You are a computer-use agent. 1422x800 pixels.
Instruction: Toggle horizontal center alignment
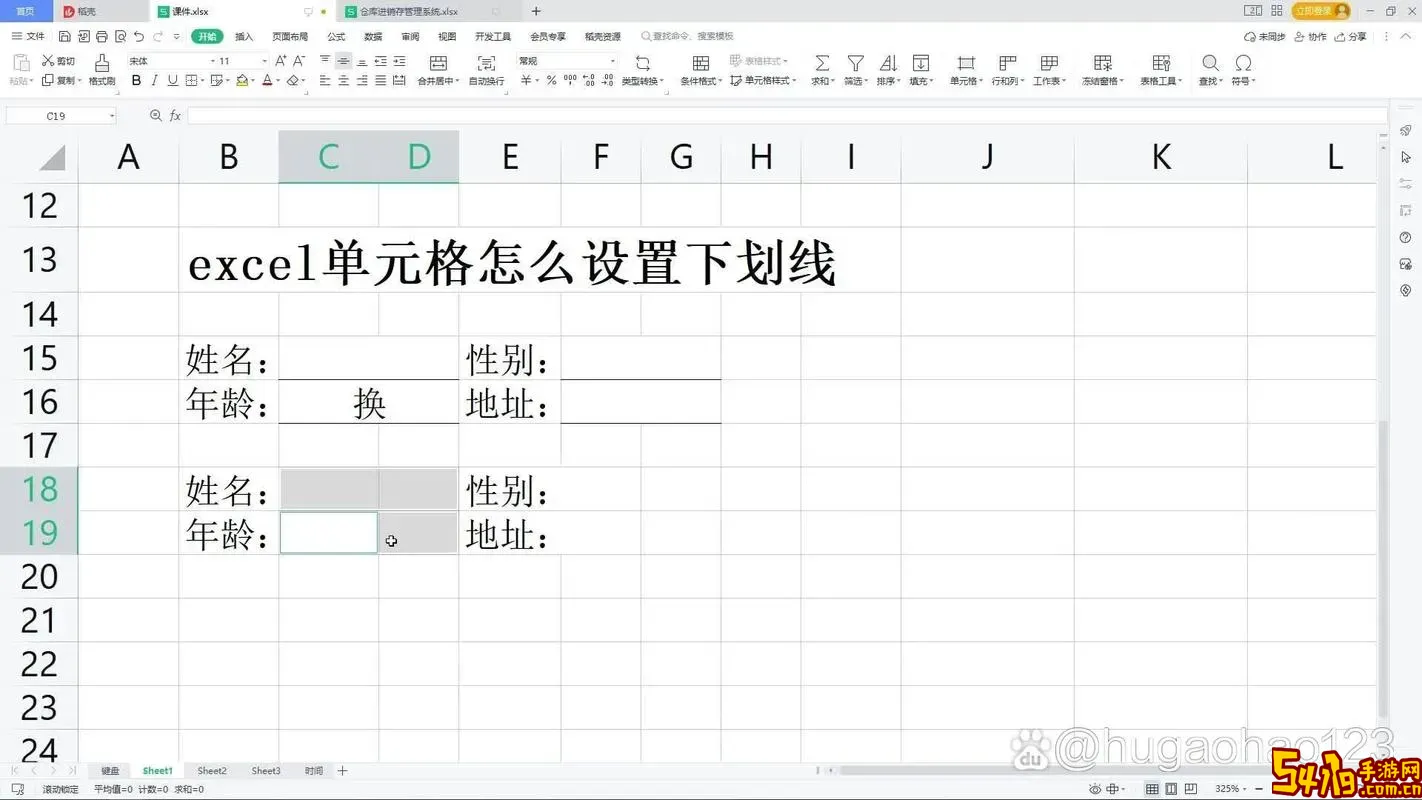point(343,80)
